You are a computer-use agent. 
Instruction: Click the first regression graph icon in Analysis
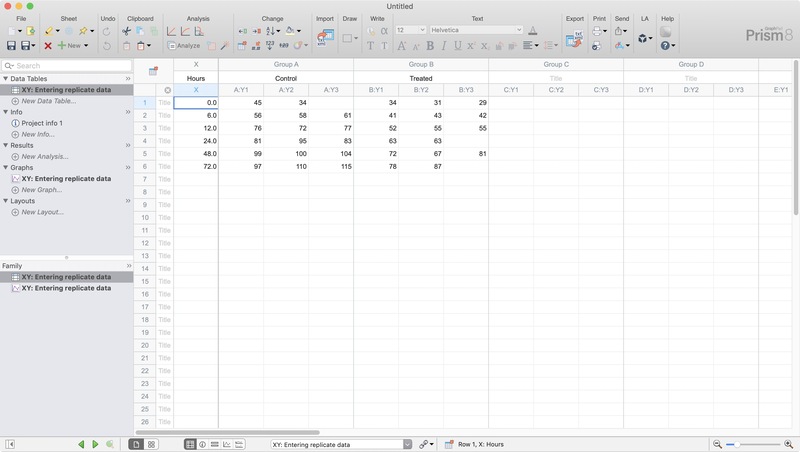(x=171, y=31)
